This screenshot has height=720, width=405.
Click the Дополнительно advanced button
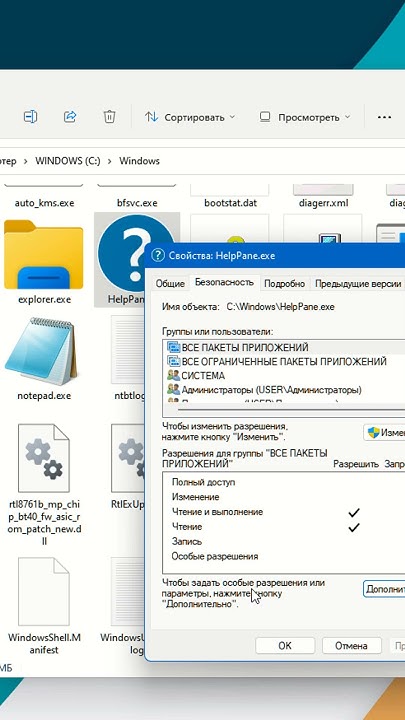pos(385,589)
